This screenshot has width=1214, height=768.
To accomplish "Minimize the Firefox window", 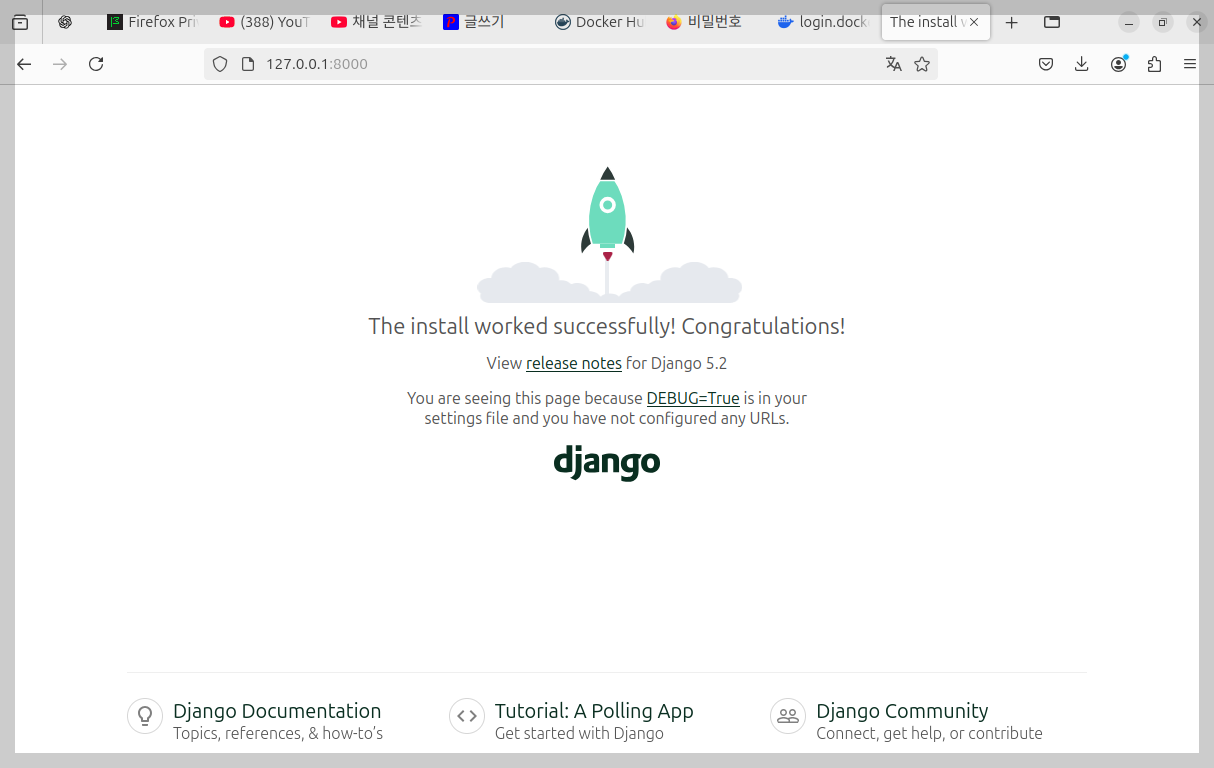I will [1129, 22].
